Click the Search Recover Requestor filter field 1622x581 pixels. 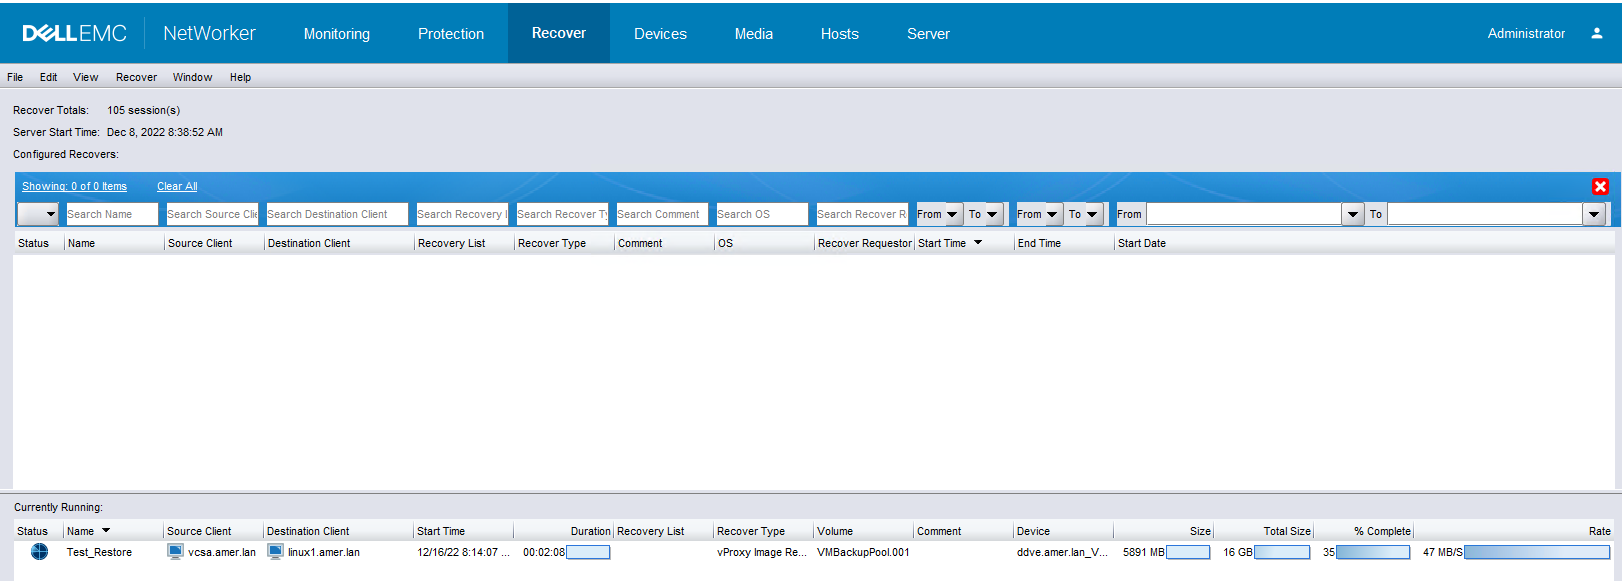tap(862, 214)
